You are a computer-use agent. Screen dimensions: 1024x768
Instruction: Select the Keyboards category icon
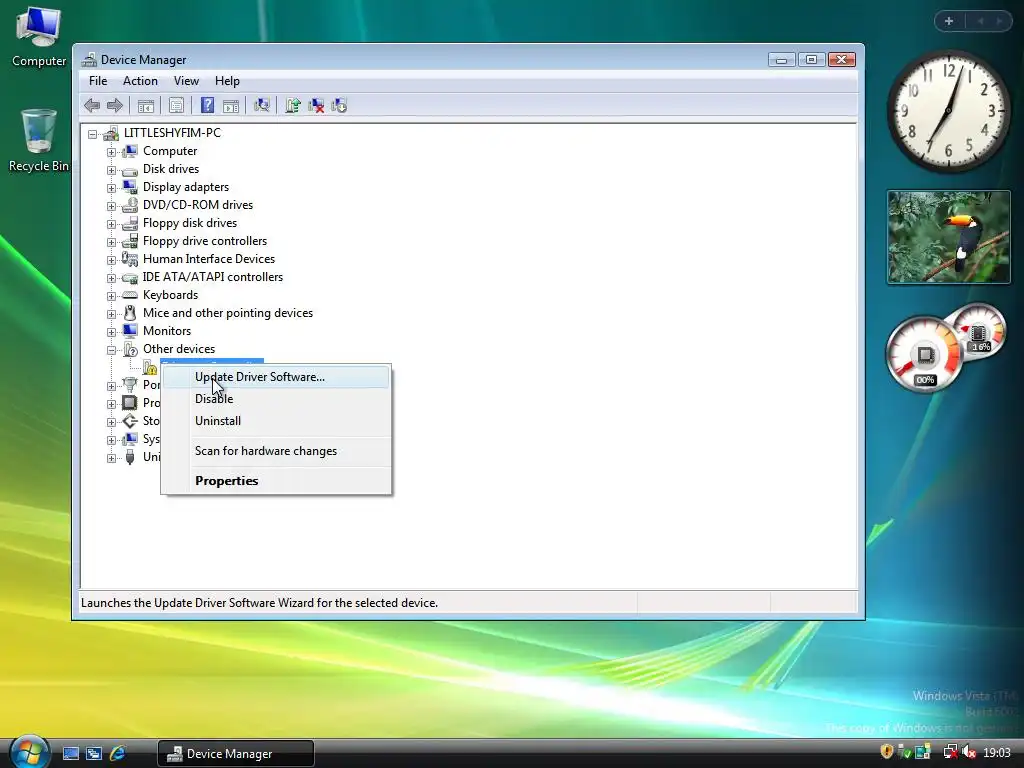click(x=130, y=295)
